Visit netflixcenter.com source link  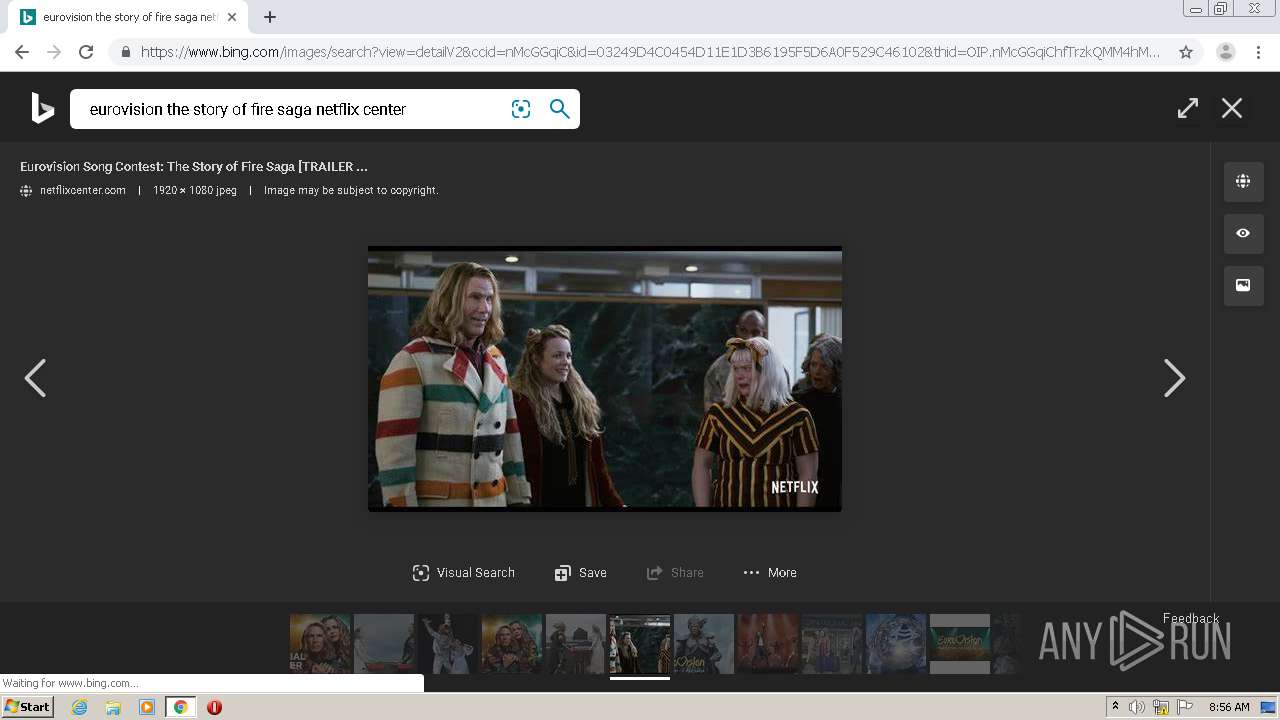click(83, 190)
